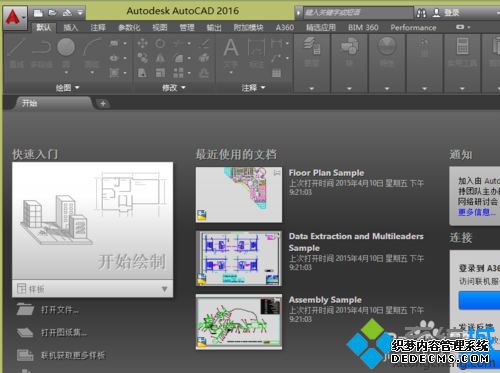Open the 样板 template dropdown
Screen dimensions: 500x373
[164, 289]
